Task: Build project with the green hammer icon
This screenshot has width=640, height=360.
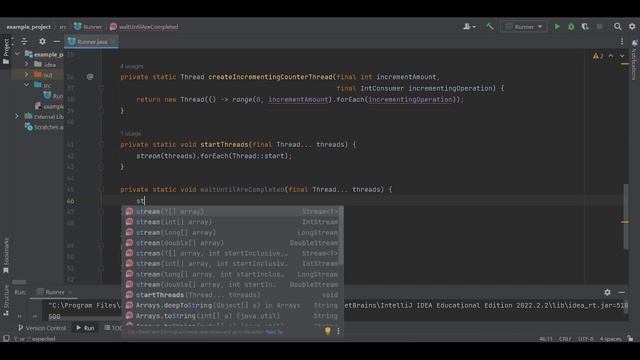Action: click(x=489, y=27)
